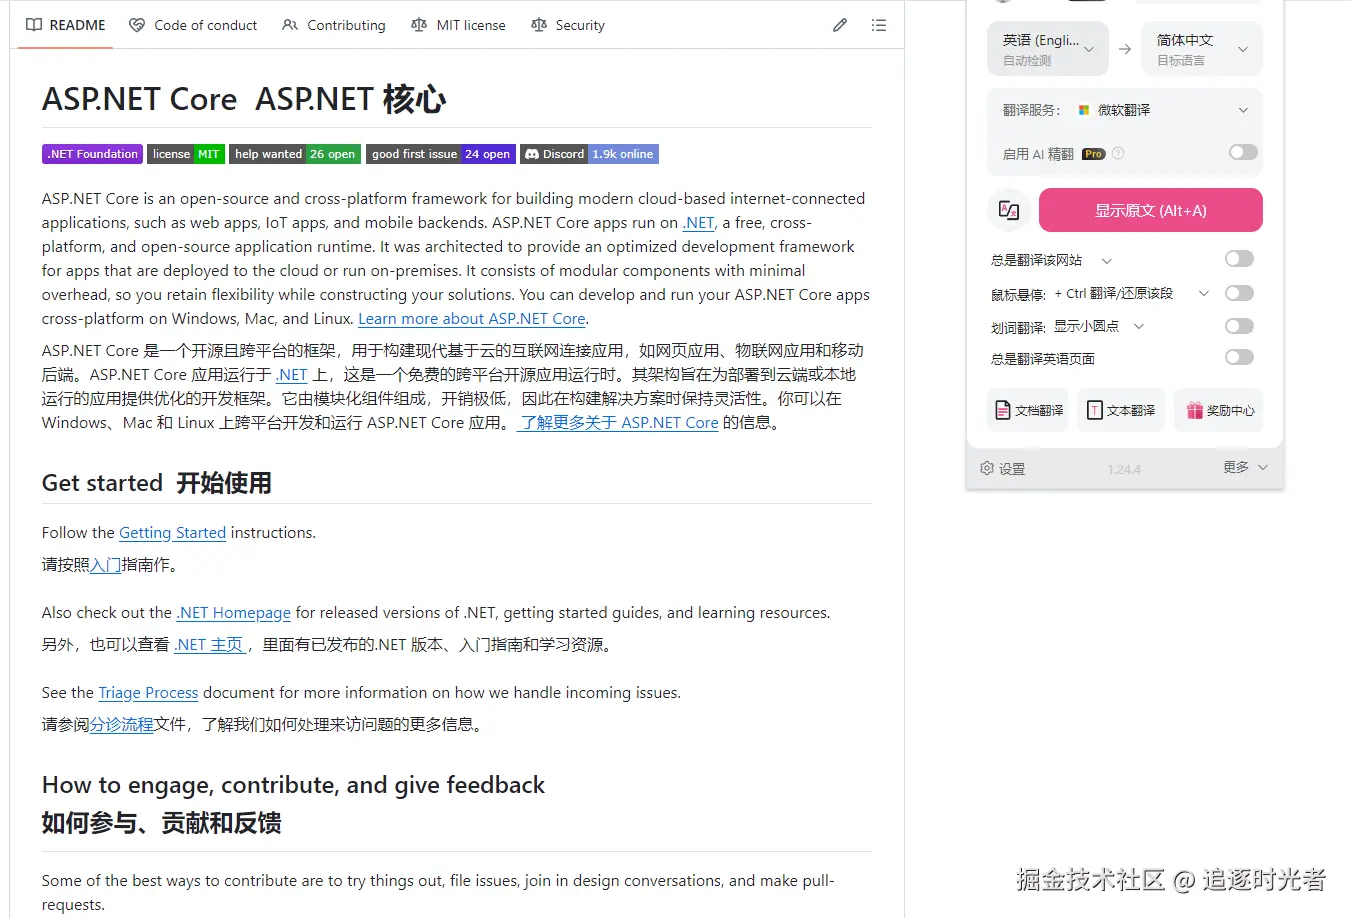The height and width of the screenshot is (918, 1351).
Task: Open the 翻译服务 微软翻译 dropdown
Action: 1164,110
